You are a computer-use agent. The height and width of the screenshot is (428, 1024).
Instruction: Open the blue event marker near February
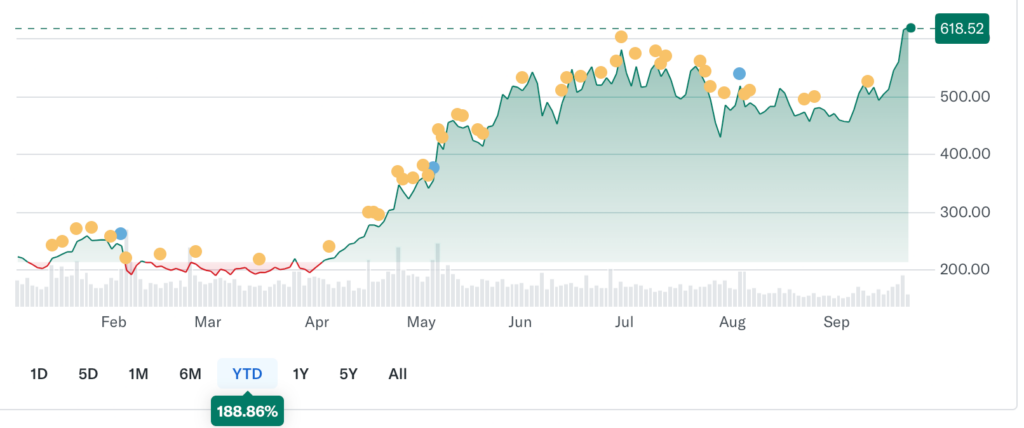[x=121, y=234]
